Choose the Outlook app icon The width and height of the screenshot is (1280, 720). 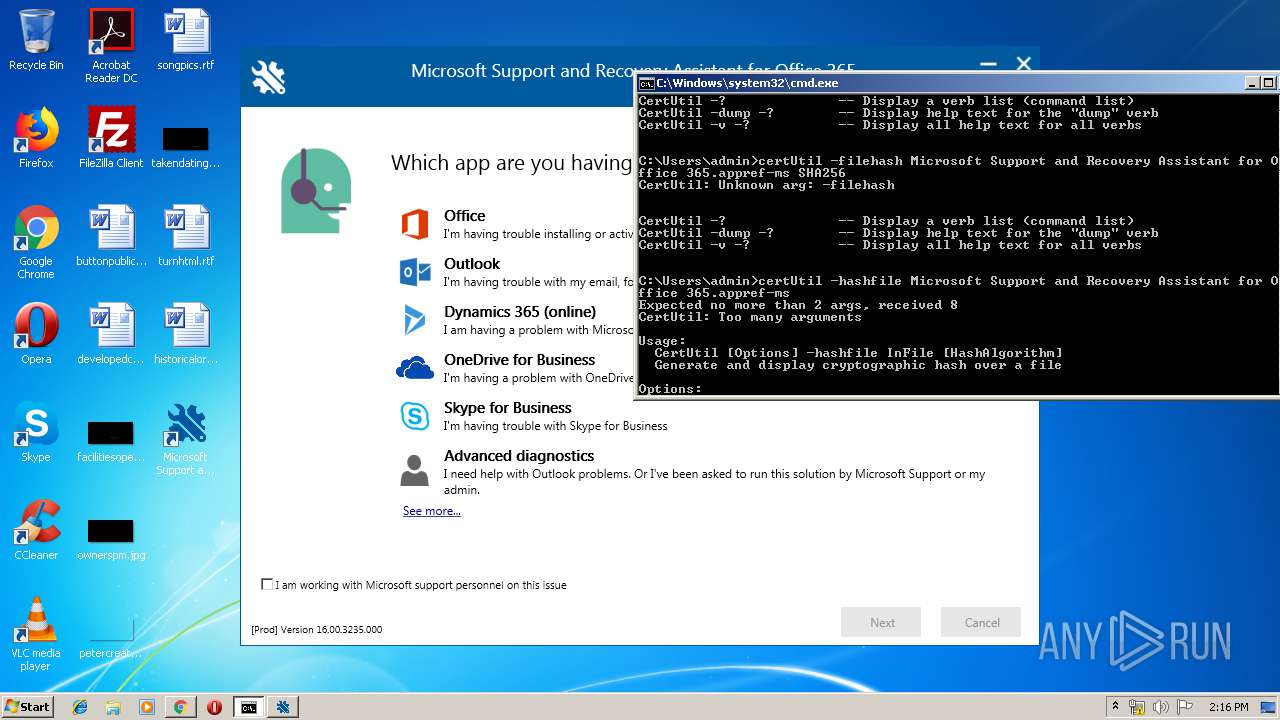pos(414,272)
